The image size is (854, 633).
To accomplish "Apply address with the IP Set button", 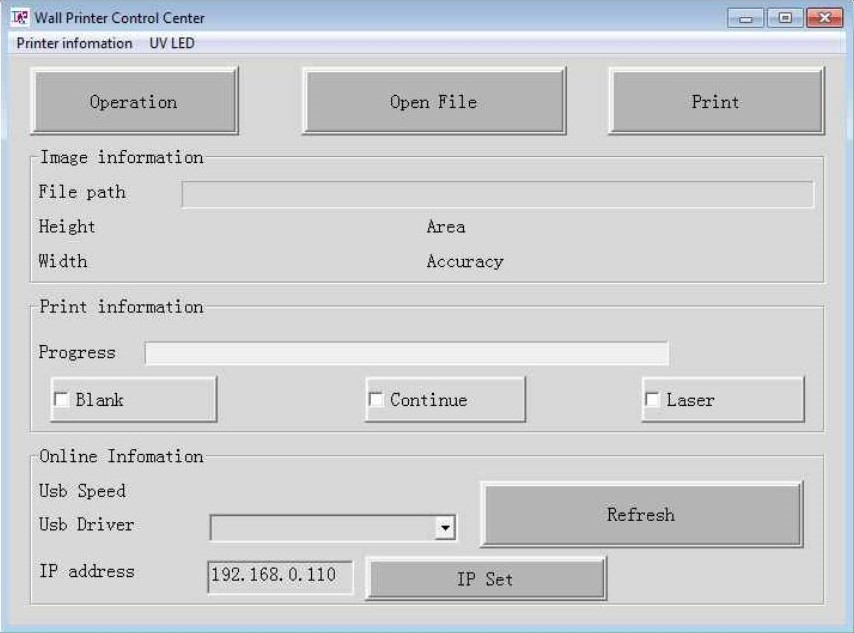I will (485, 579).
